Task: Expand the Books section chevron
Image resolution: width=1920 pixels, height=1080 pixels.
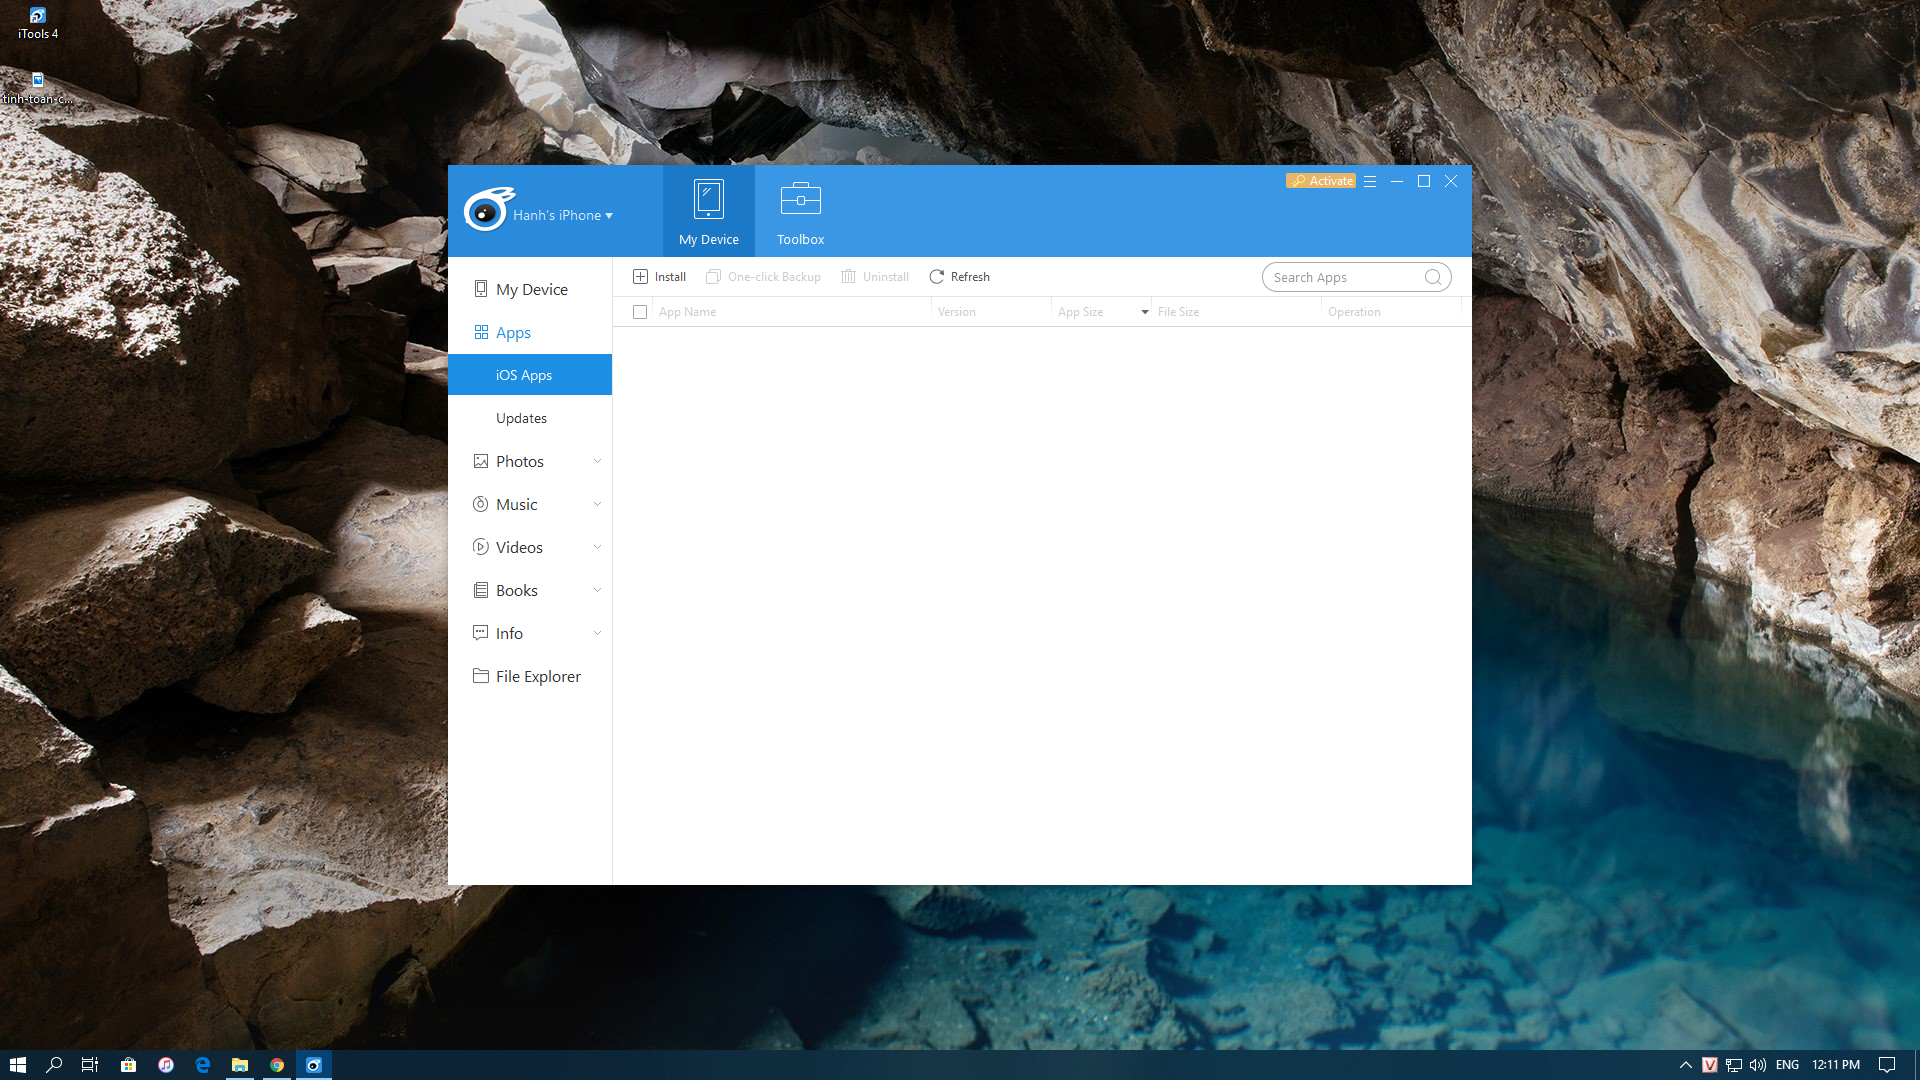Action: tap(597, 590)
